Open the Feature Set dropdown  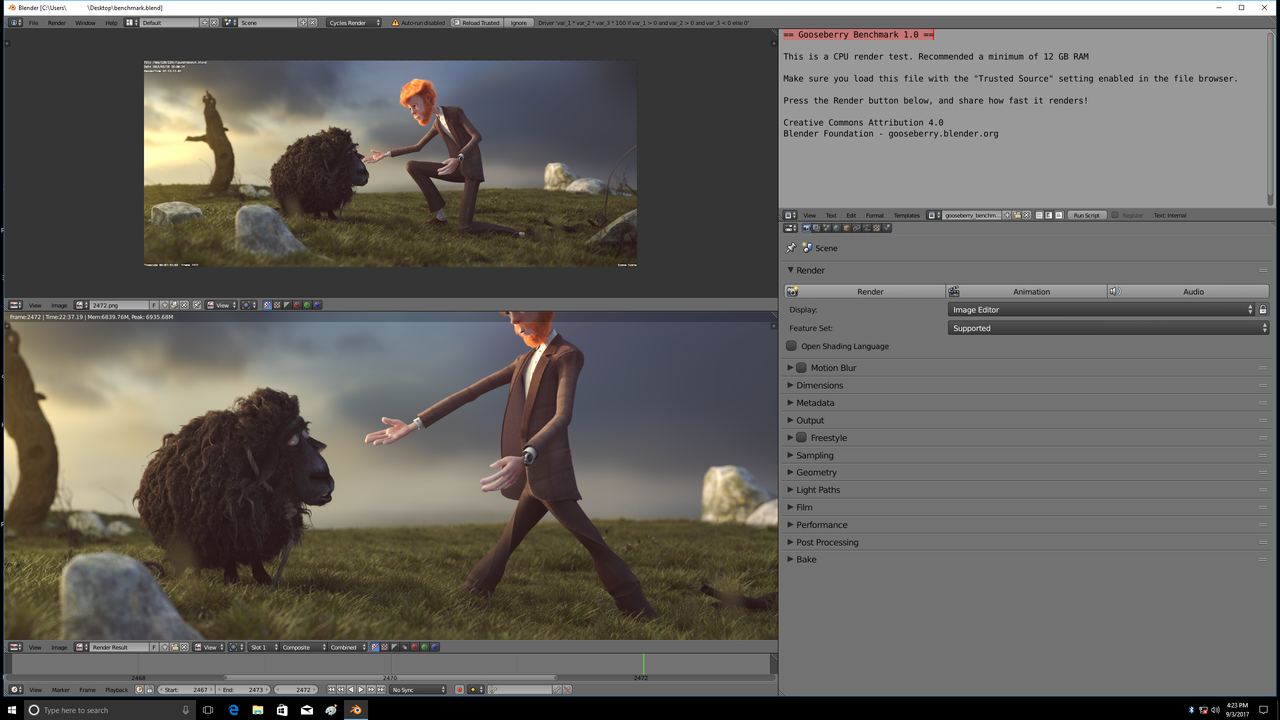point(1107,328)
